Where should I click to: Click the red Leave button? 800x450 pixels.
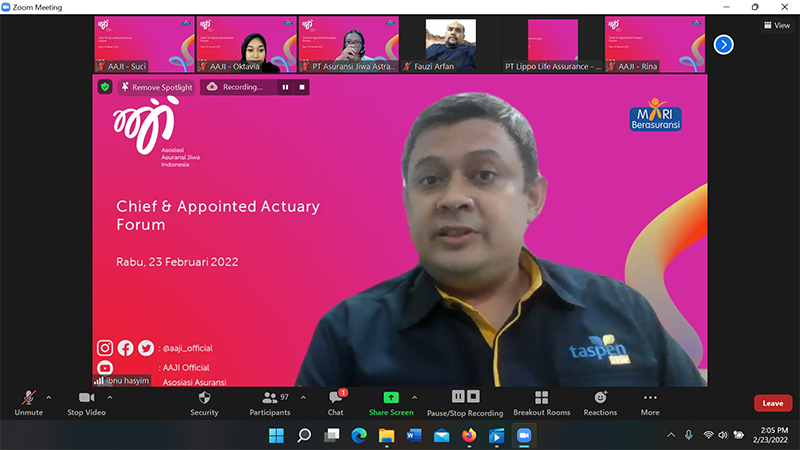(773, 403)
